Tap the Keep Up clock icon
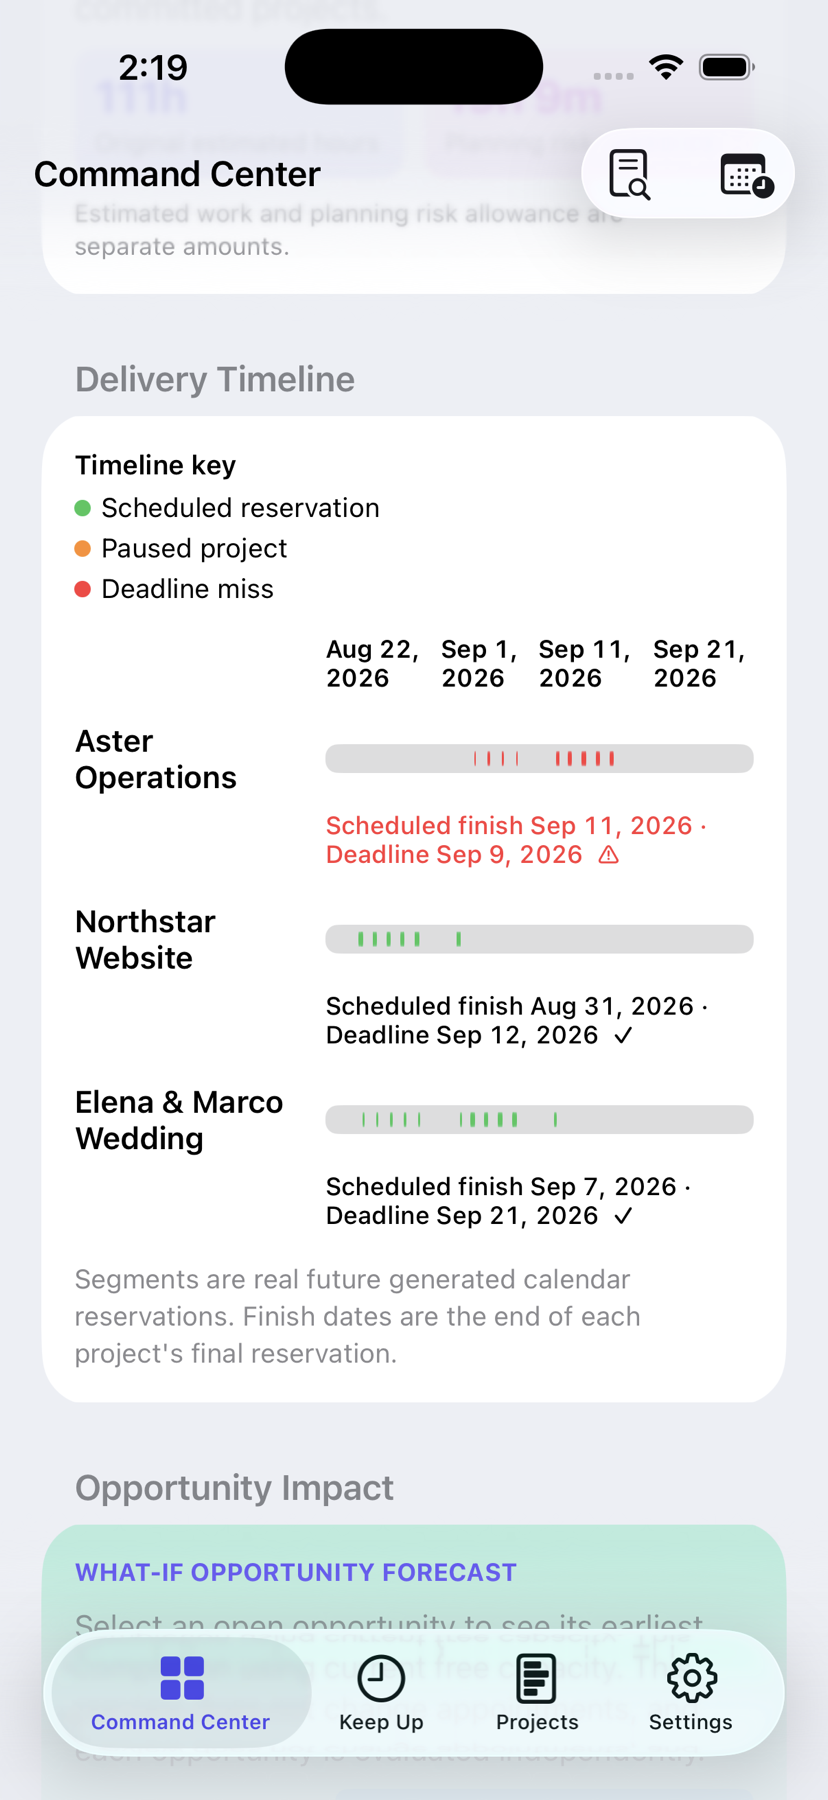 [x=381, y=1678]
